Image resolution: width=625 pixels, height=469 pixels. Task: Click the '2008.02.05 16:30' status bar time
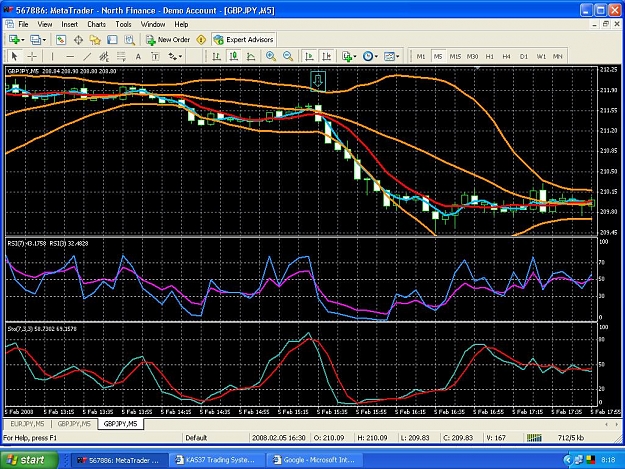click(278, 438)
